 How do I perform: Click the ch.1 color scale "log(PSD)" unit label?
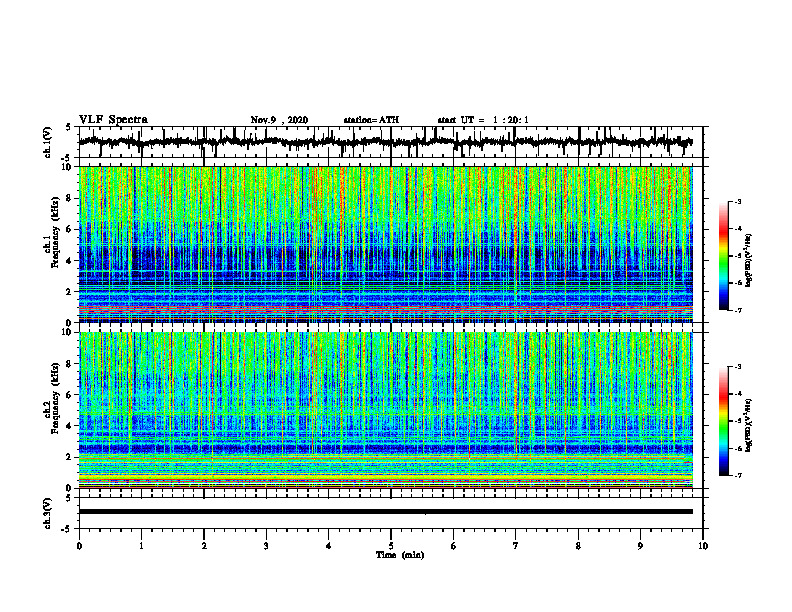point(750,260)
